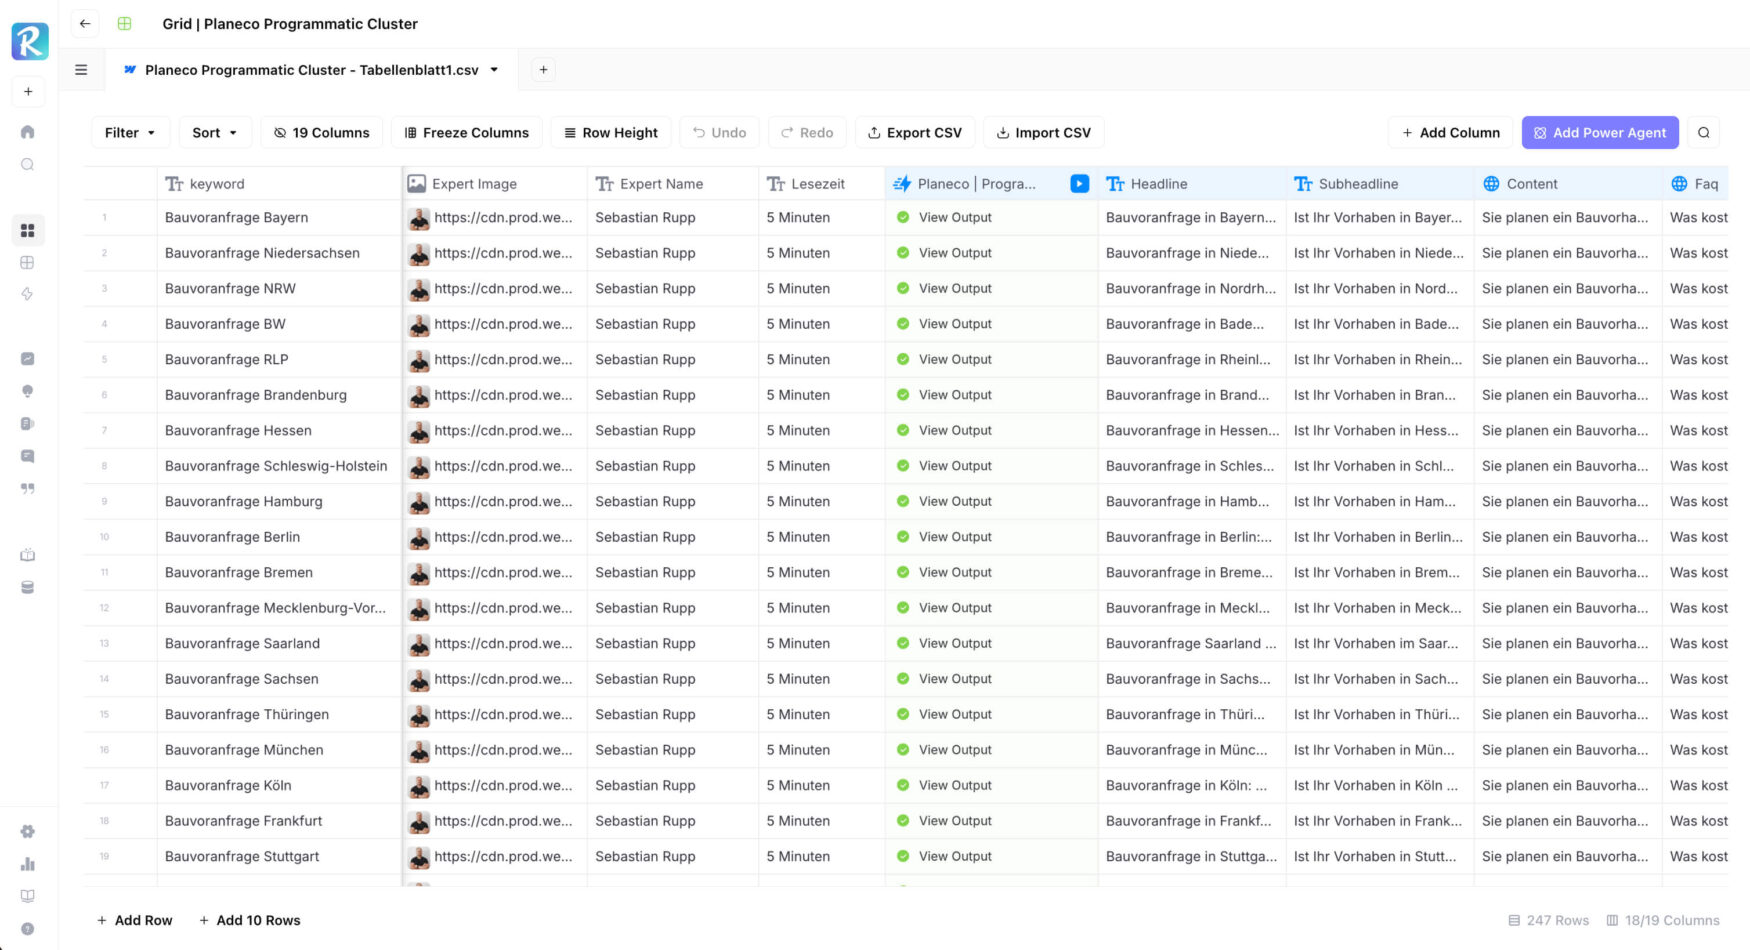Open the home icon in left sidebar
Screen dimensions: 1750x950
click(28, 132)
